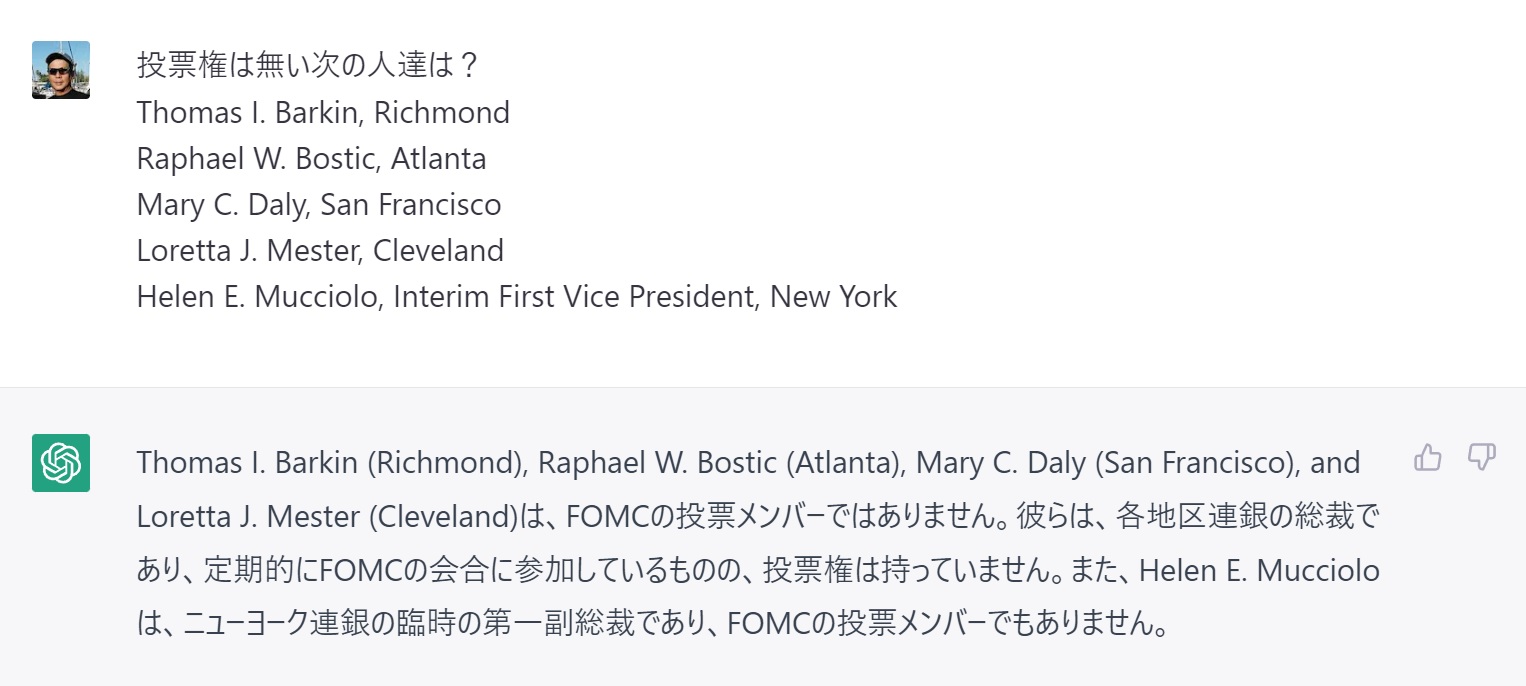Click the ChatGPT logo avatar icon
1526x686 pixels.
61,463
